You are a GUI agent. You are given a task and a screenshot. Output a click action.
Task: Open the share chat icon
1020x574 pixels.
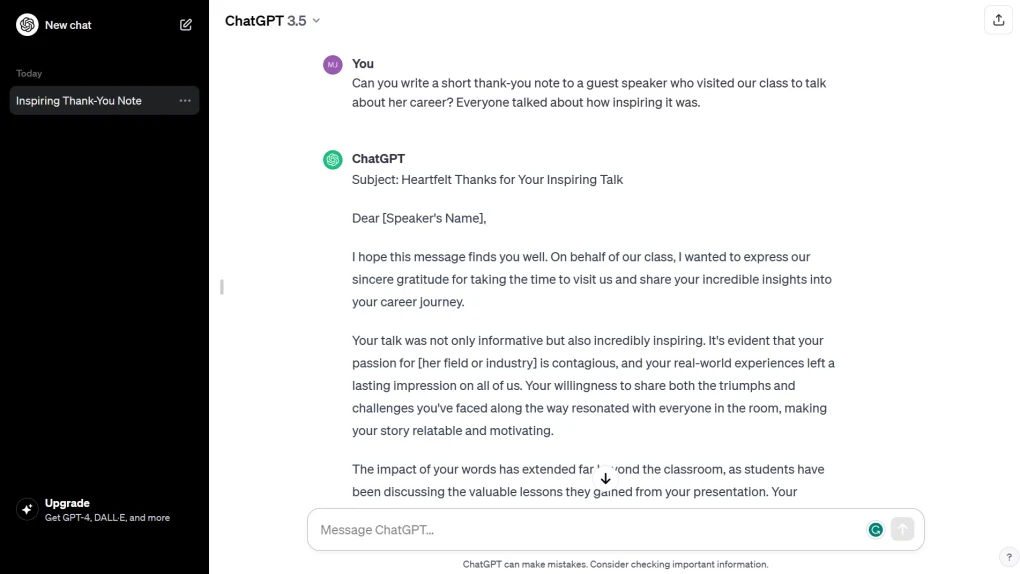(x=998, y=20)
